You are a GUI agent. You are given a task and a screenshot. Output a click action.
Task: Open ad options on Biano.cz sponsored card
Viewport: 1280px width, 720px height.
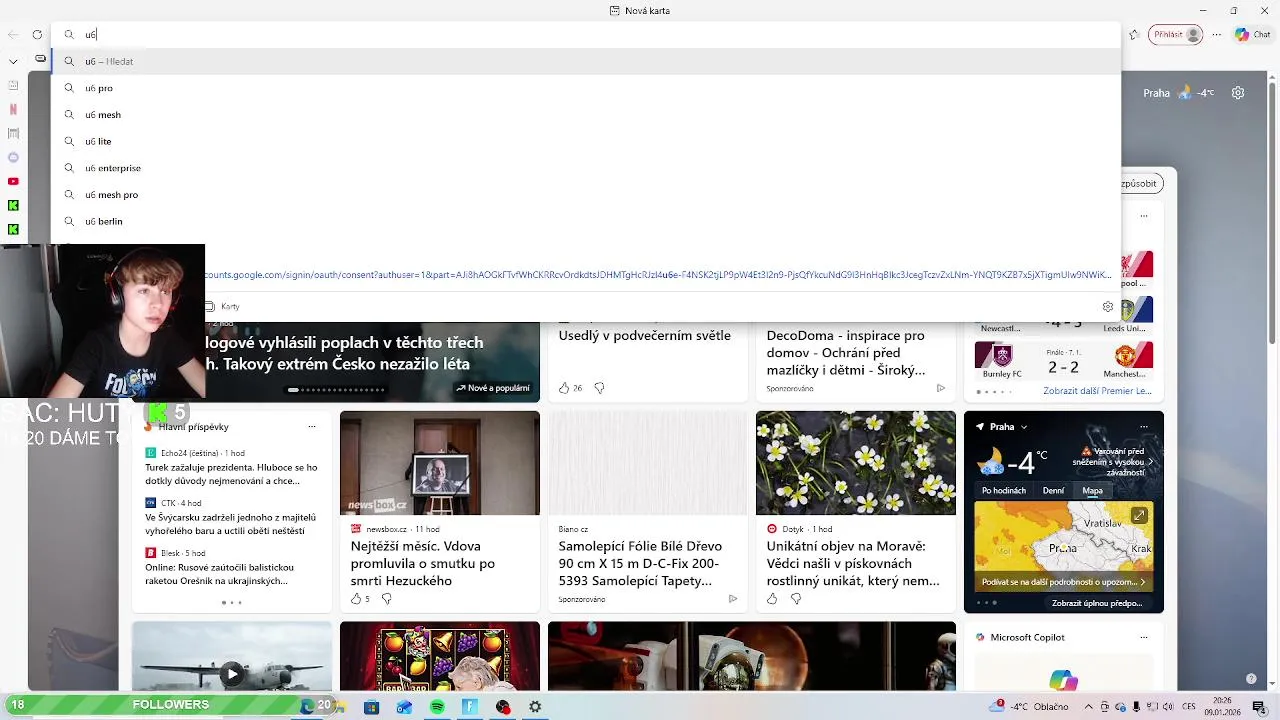(x=733, y=599)
